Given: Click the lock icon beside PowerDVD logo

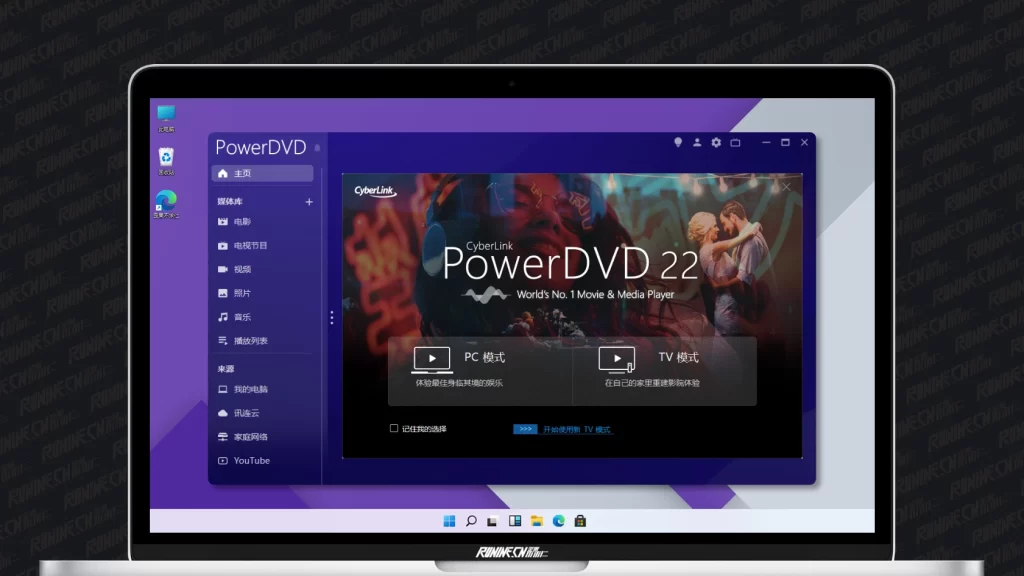Looking at the screenshot, I should tap(317, 148).
